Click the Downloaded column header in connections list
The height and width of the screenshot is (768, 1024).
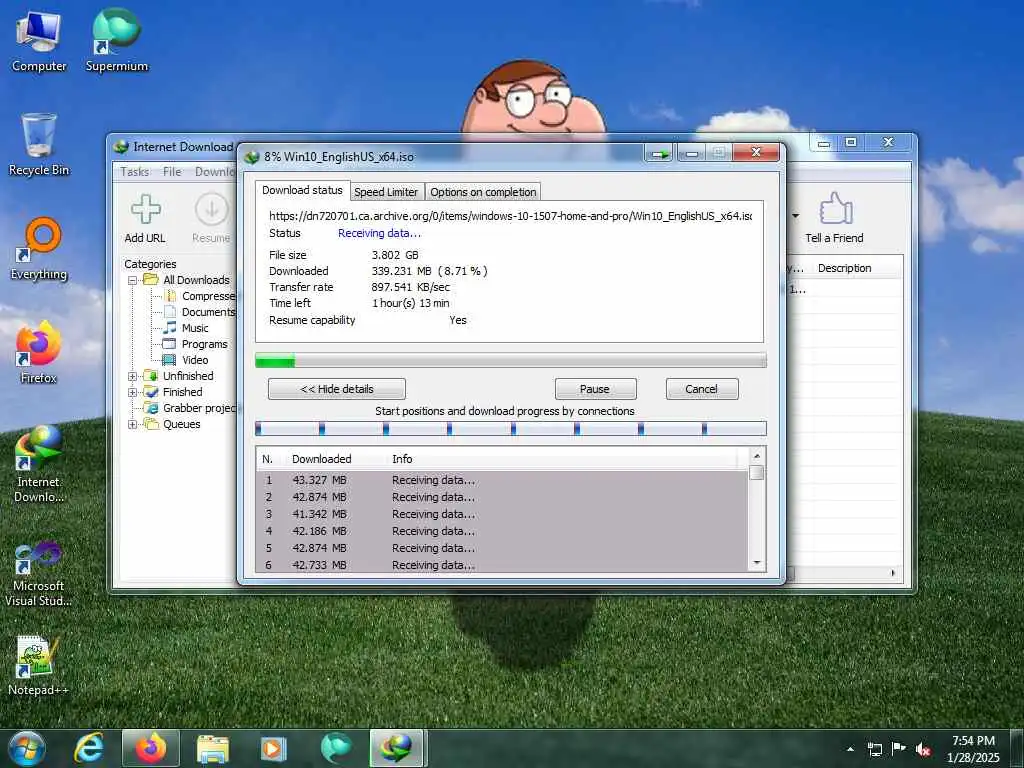pos(321,459)
